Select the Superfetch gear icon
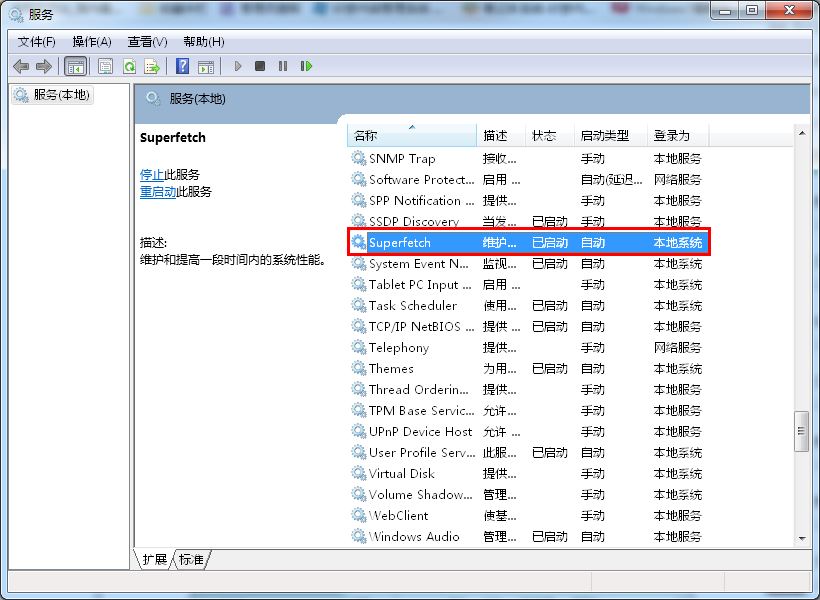The image size is (820, 600). pos(358,242)
